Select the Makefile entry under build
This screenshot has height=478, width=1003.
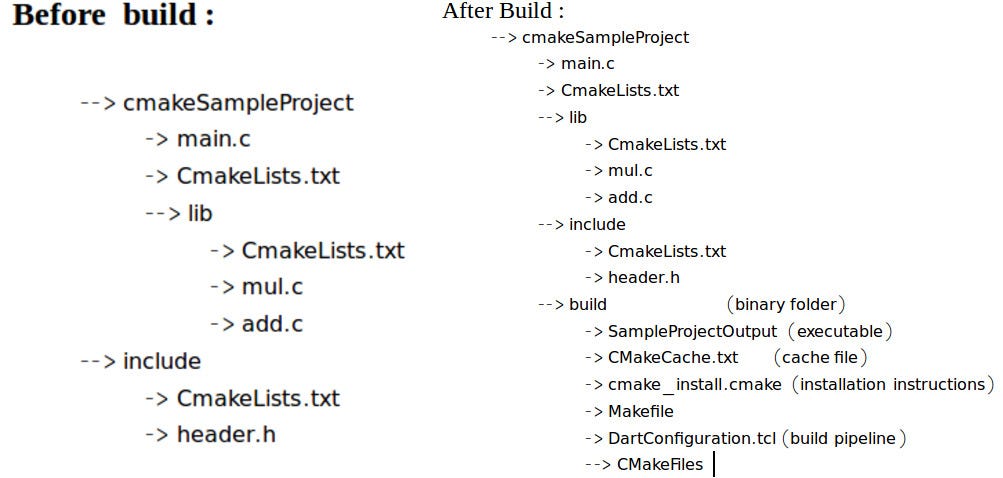[641, 411]
